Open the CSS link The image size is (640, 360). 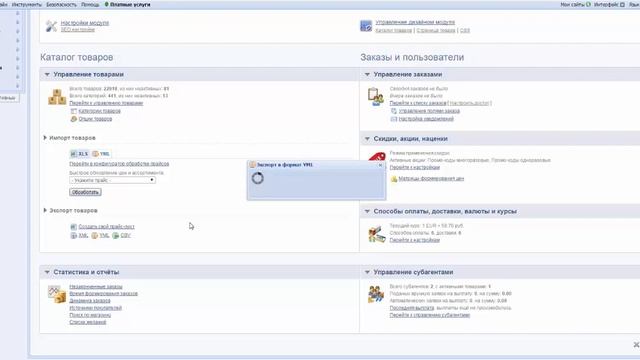pyautogui.click(x=465, y=30)
